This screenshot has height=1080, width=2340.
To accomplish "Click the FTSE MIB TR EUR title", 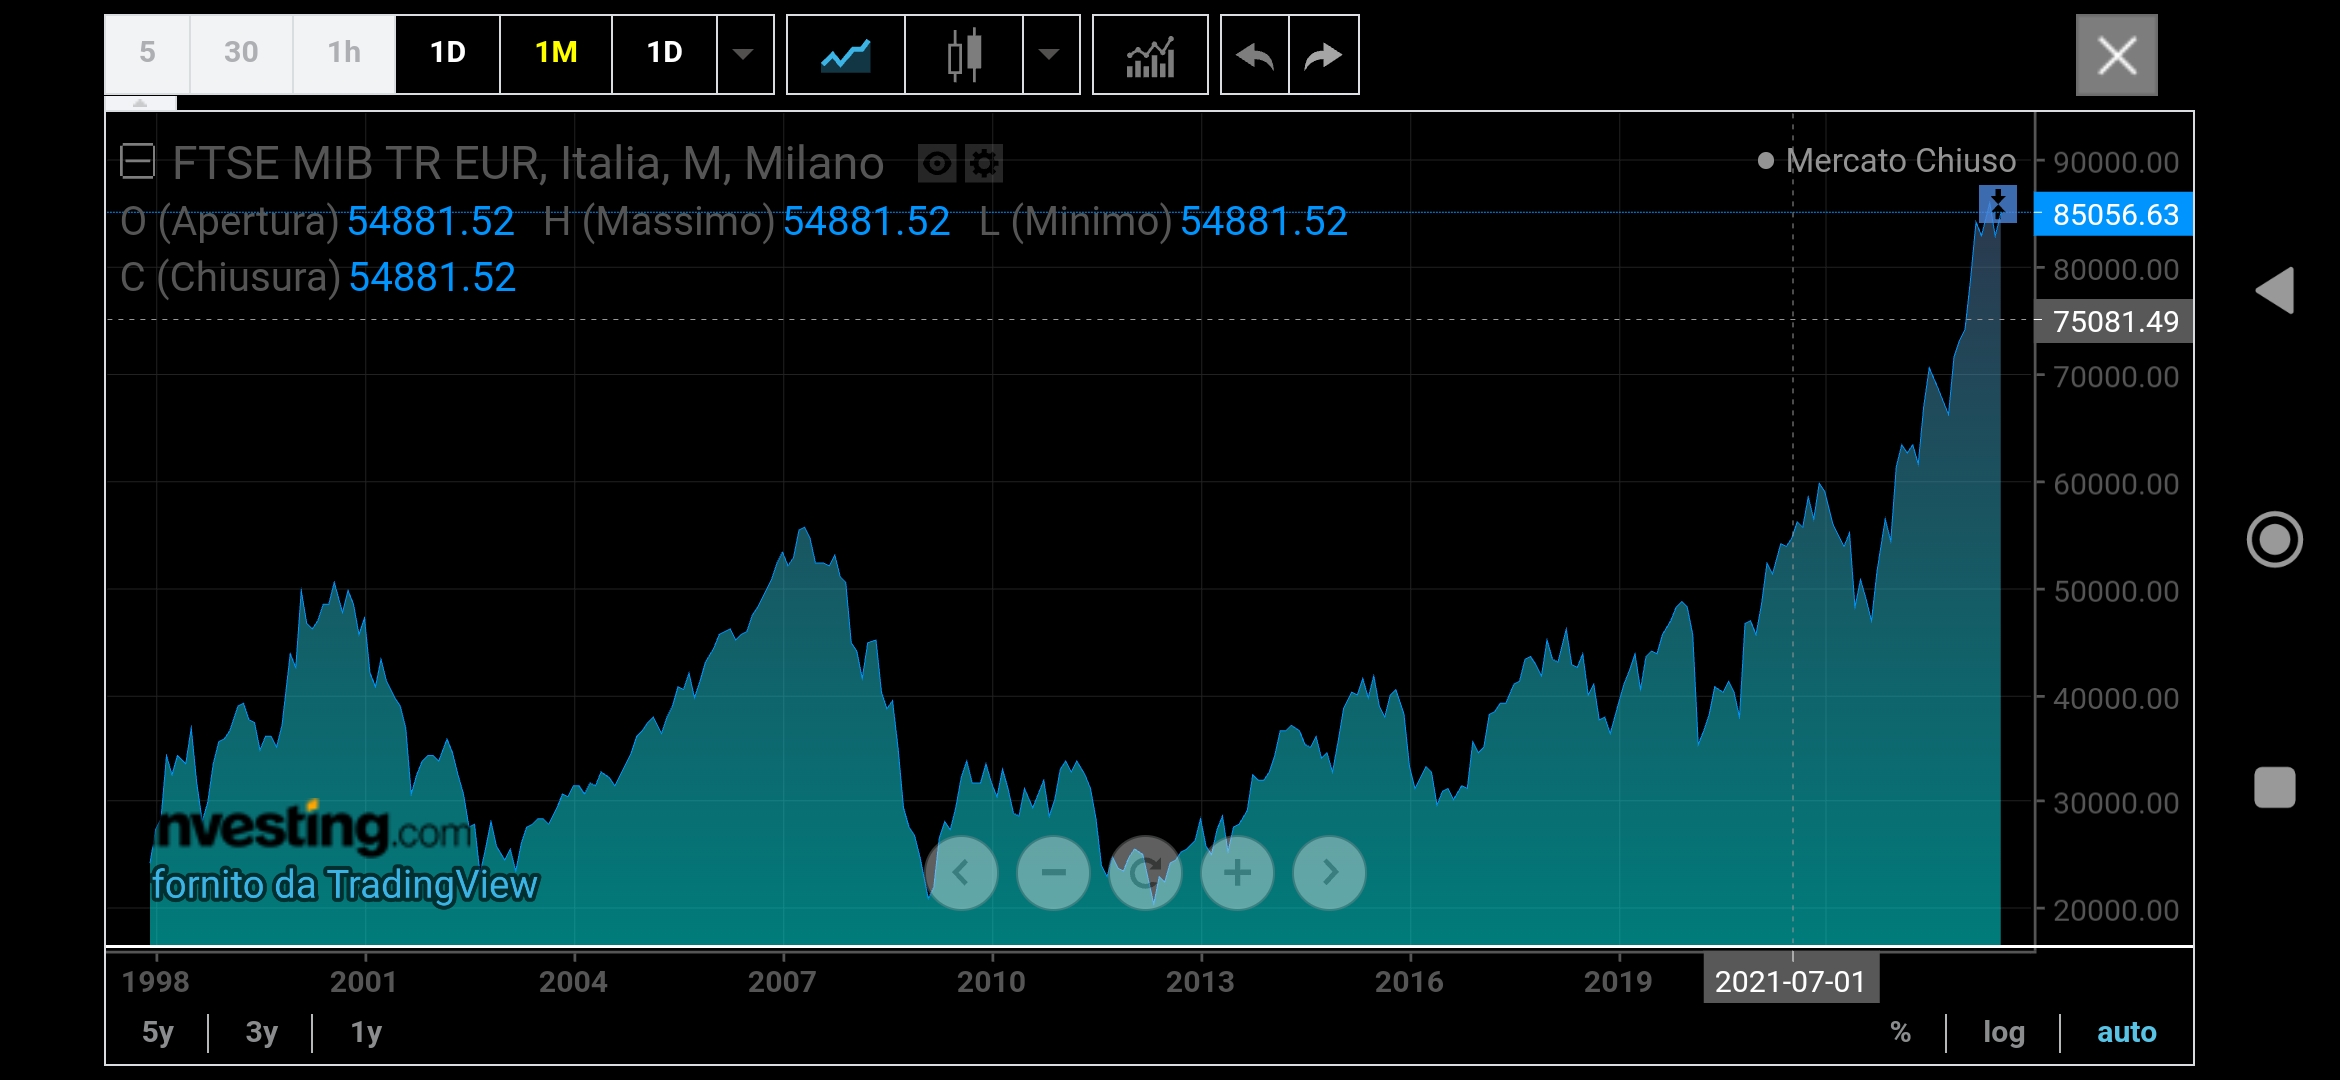I will pyautogui.click(x=528, y=163).
